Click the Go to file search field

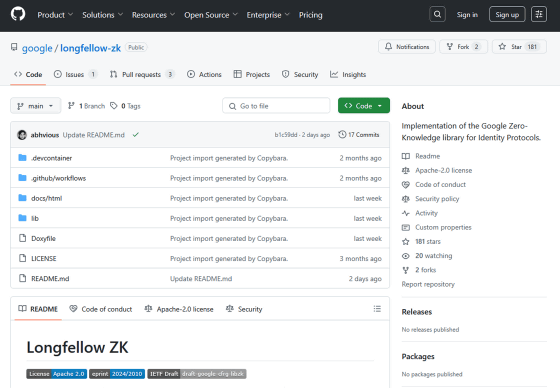pyautogui.click(x=276, y=106)
